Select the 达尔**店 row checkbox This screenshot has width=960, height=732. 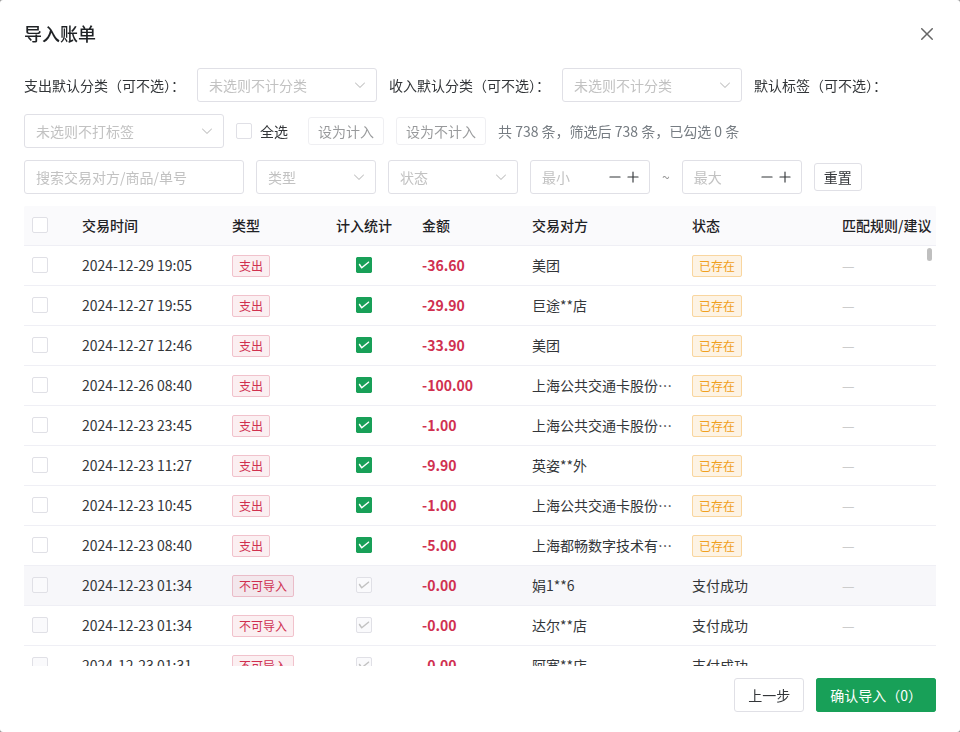(x=40, y=625)
